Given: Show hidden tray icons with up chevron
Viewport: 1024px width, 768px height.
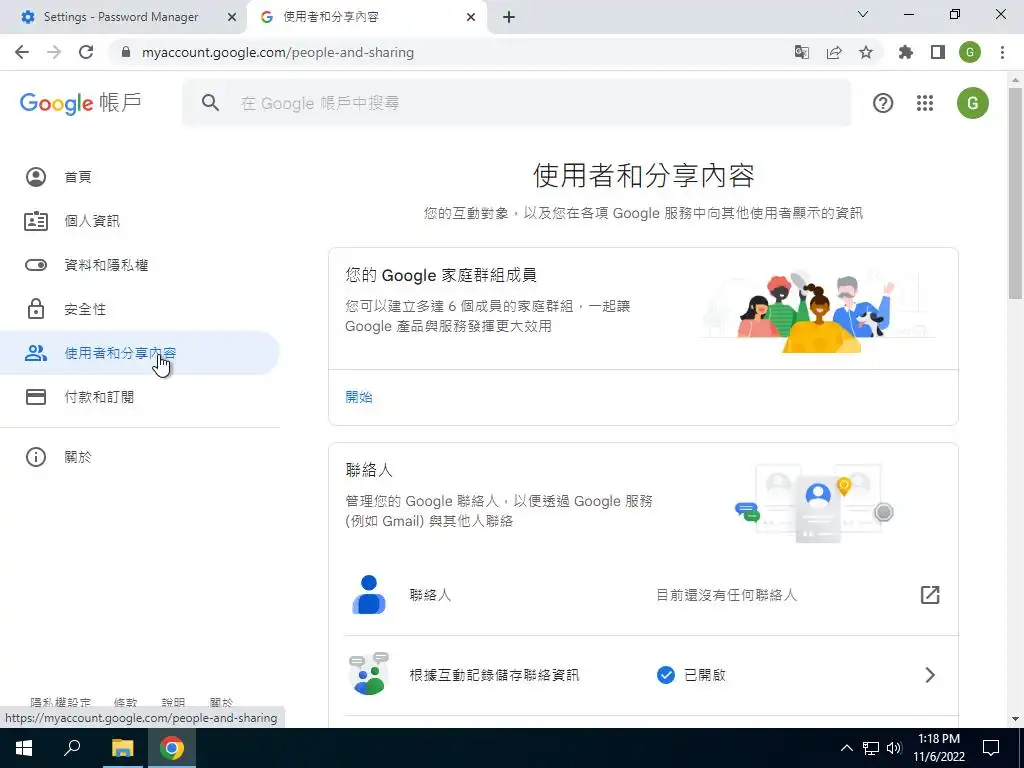Looking at the screenshot, I should [x=846, y=748].
